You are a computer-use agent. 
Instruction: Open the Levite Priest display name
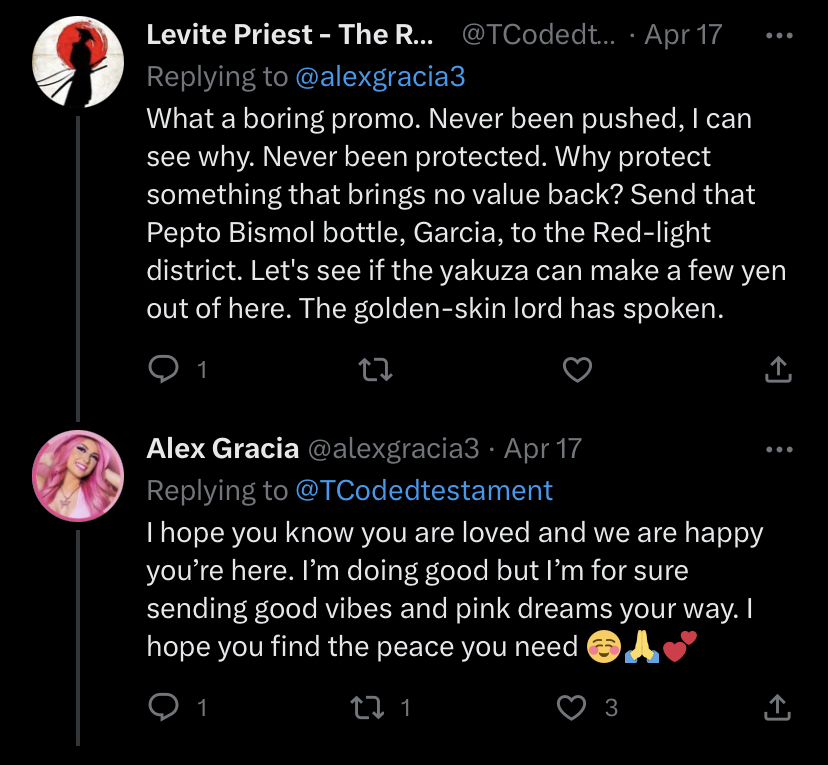coord(290,35)
